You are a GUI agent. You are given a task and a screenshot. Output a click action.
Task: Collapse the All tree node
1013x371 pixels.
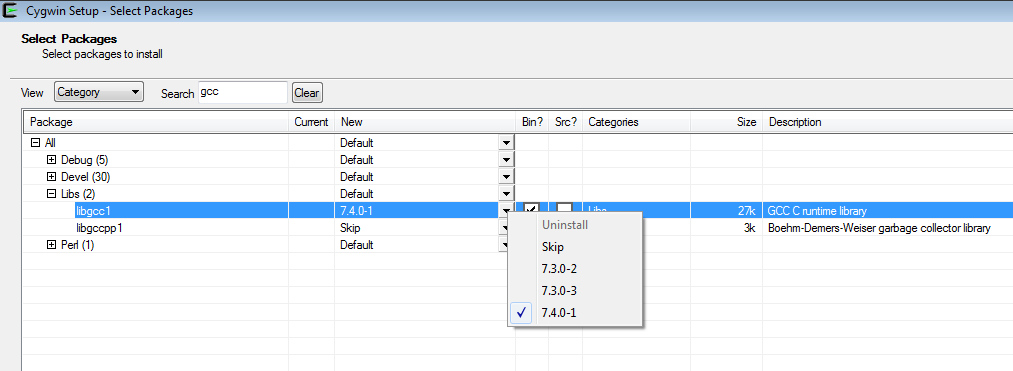[x=36, y=143]
